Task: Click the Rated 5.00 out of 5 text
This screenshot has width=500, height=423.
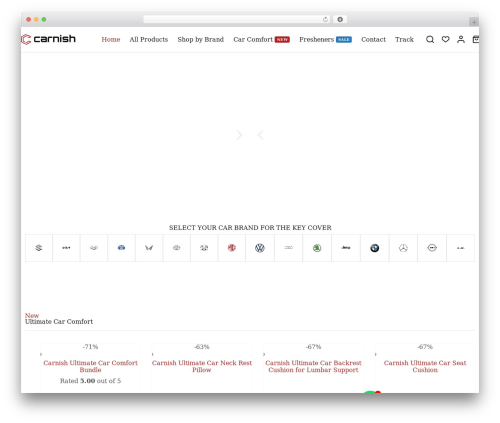Action: (90, 381)
